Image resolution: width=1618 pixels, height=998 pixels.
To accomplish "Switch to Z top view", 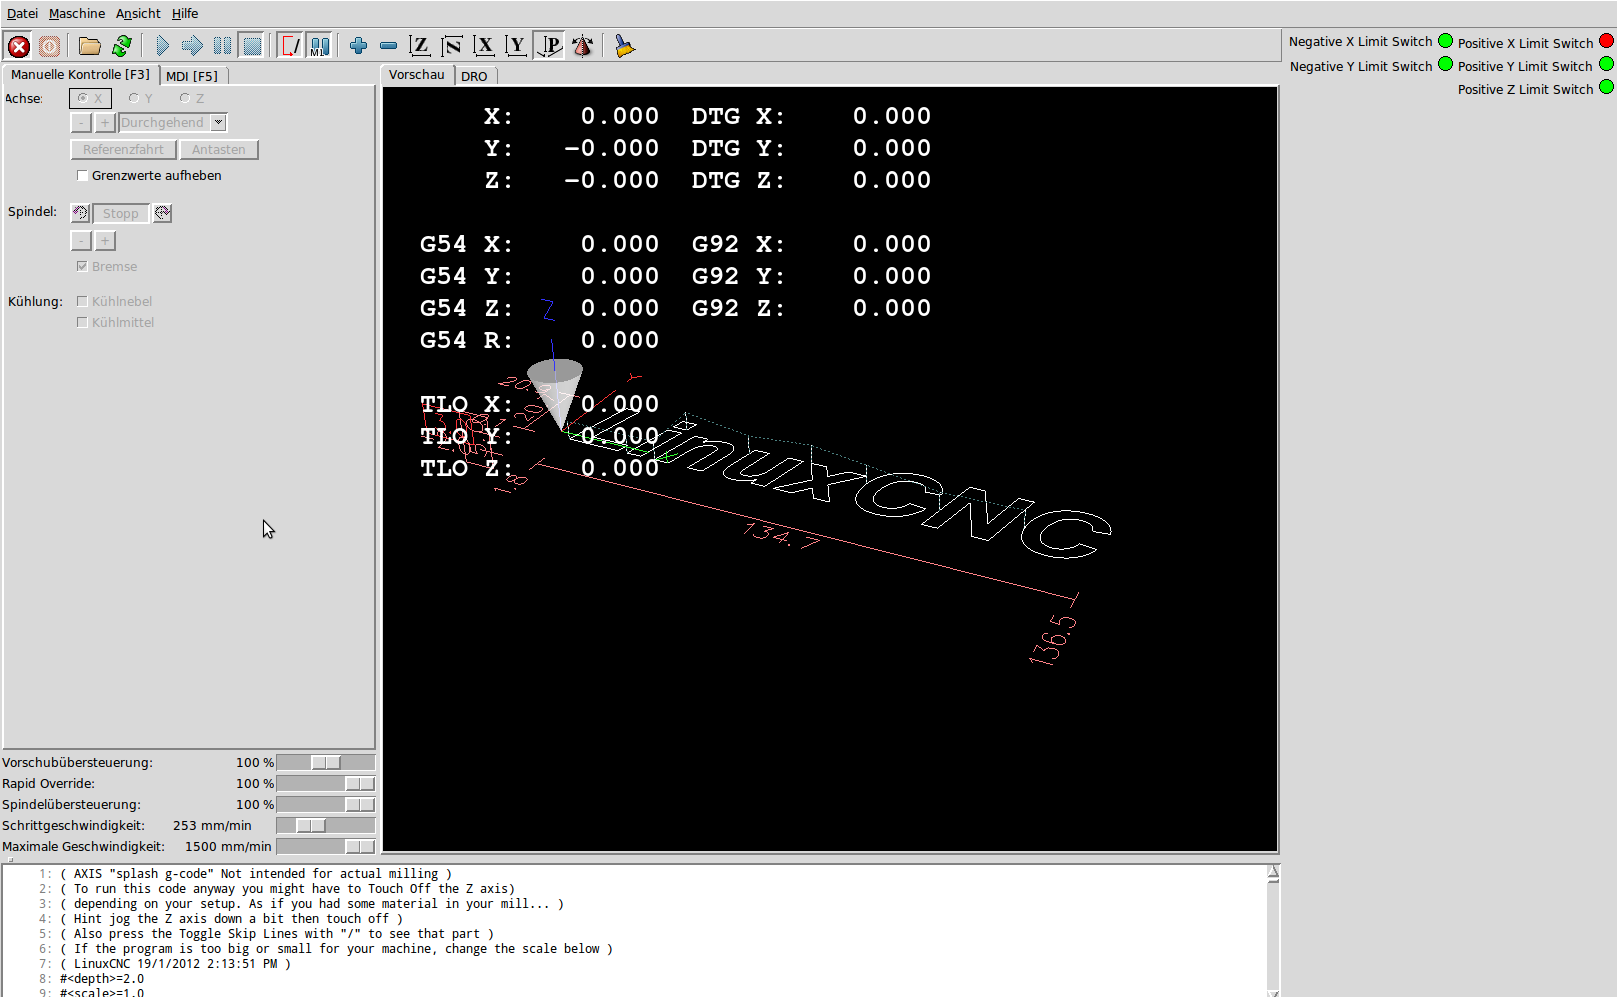I will point(420,46).
